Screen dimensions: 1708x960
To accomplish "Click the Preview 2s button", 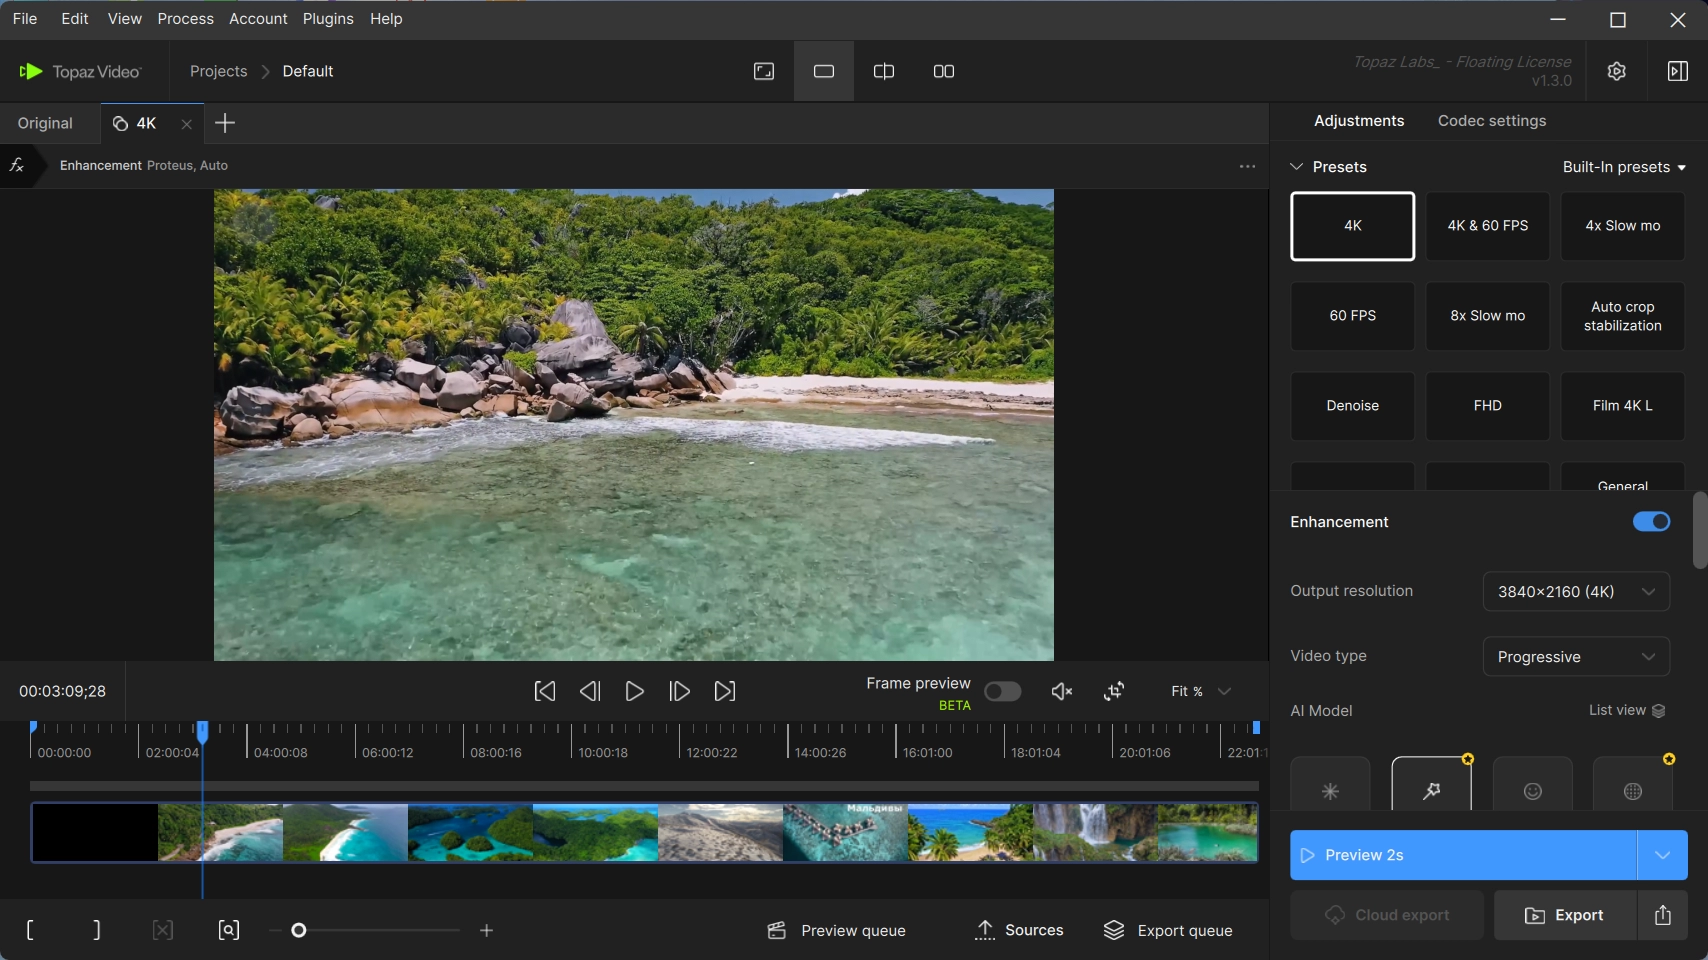I will 1463,855.
